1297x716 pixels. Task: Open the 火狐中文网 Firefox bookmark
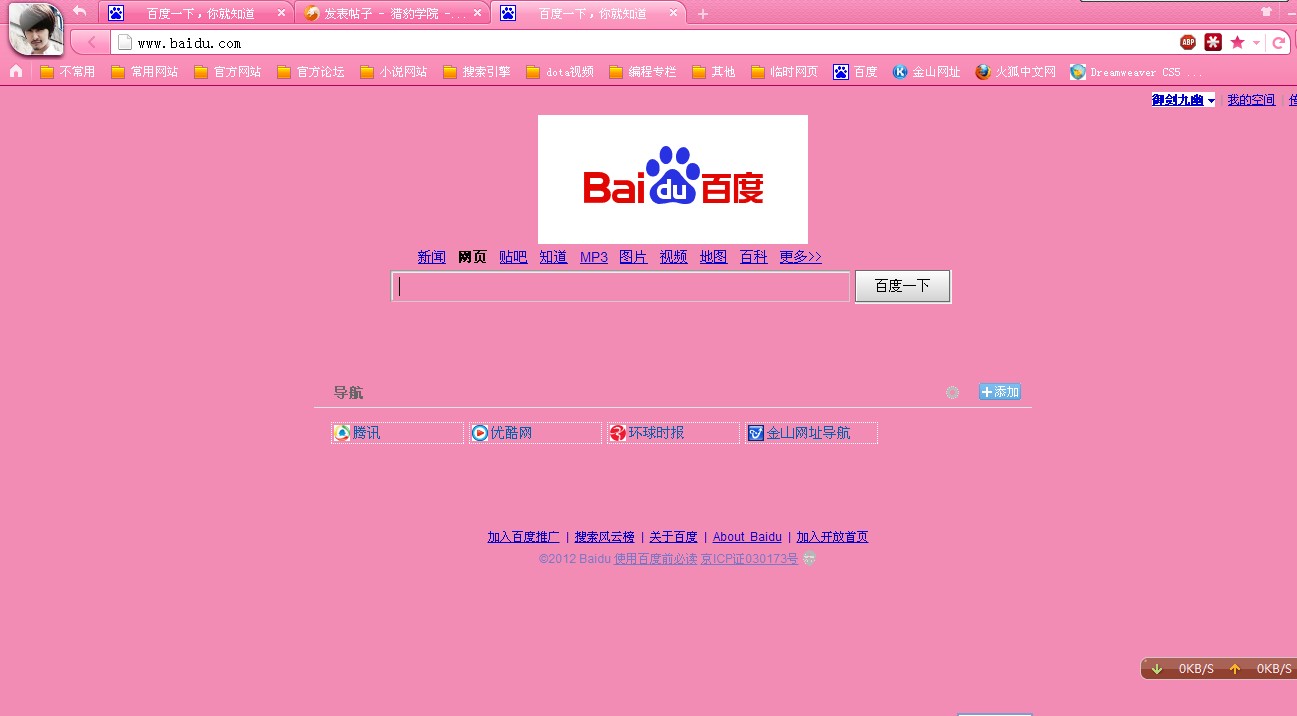tap(1015, 72)
